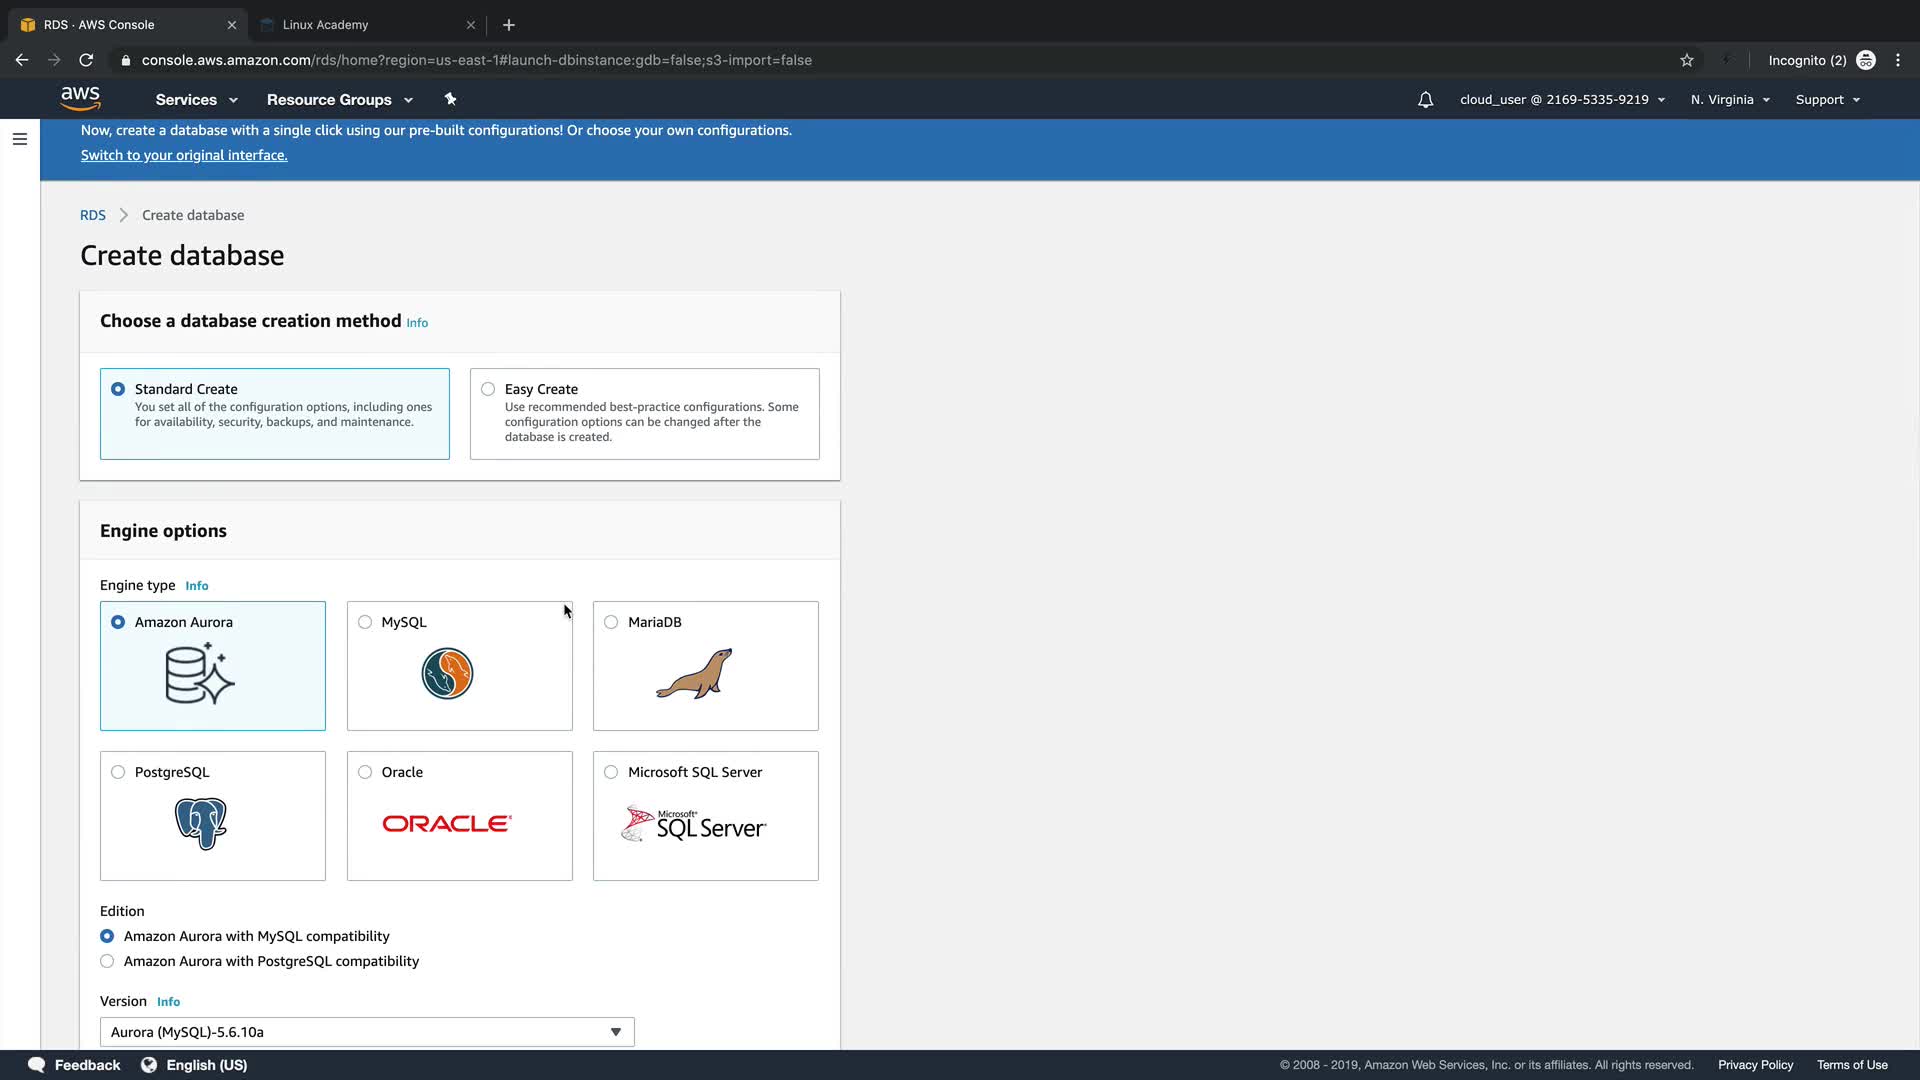This screenshot has width=1920, height=1080.
Task: Open the Aurora version dropdown
Action: point(366,1032)
